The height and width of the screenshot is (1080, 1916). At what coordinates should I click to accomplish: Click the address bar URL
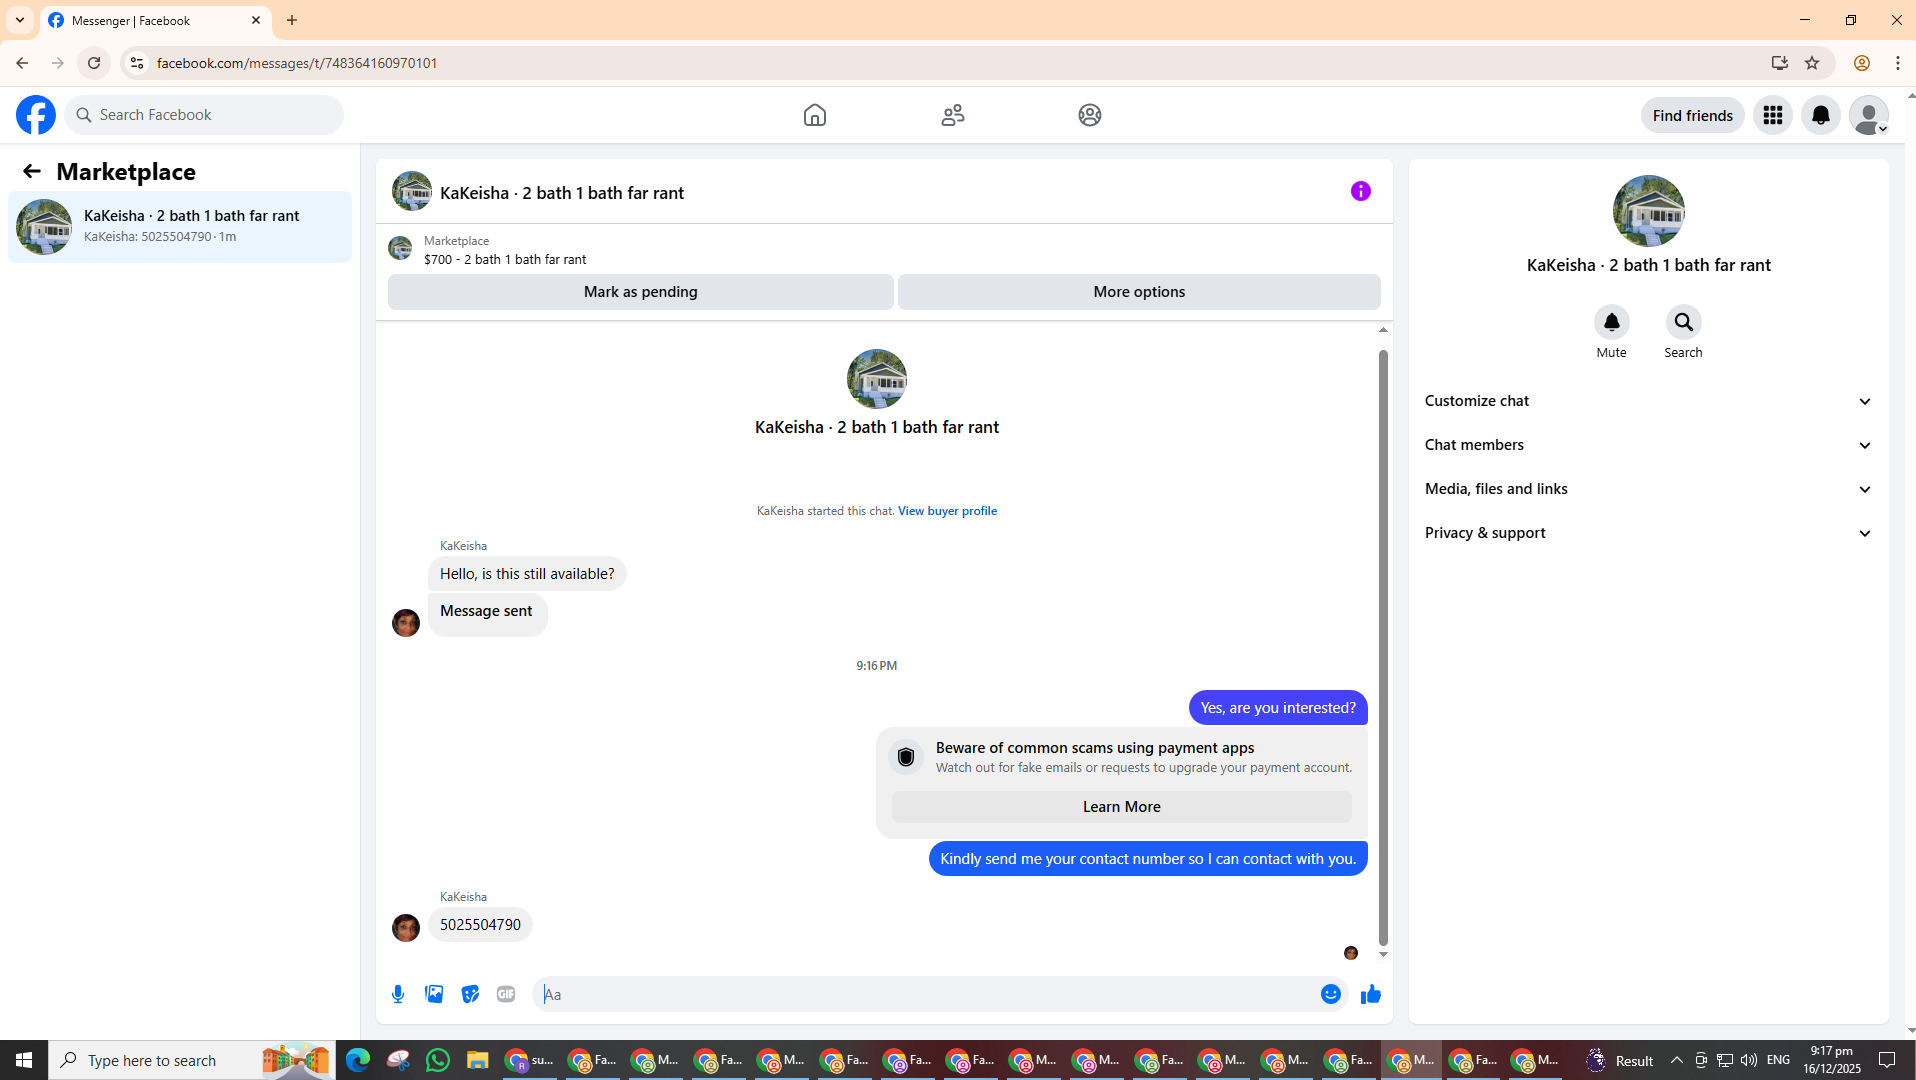click(297, 63)
